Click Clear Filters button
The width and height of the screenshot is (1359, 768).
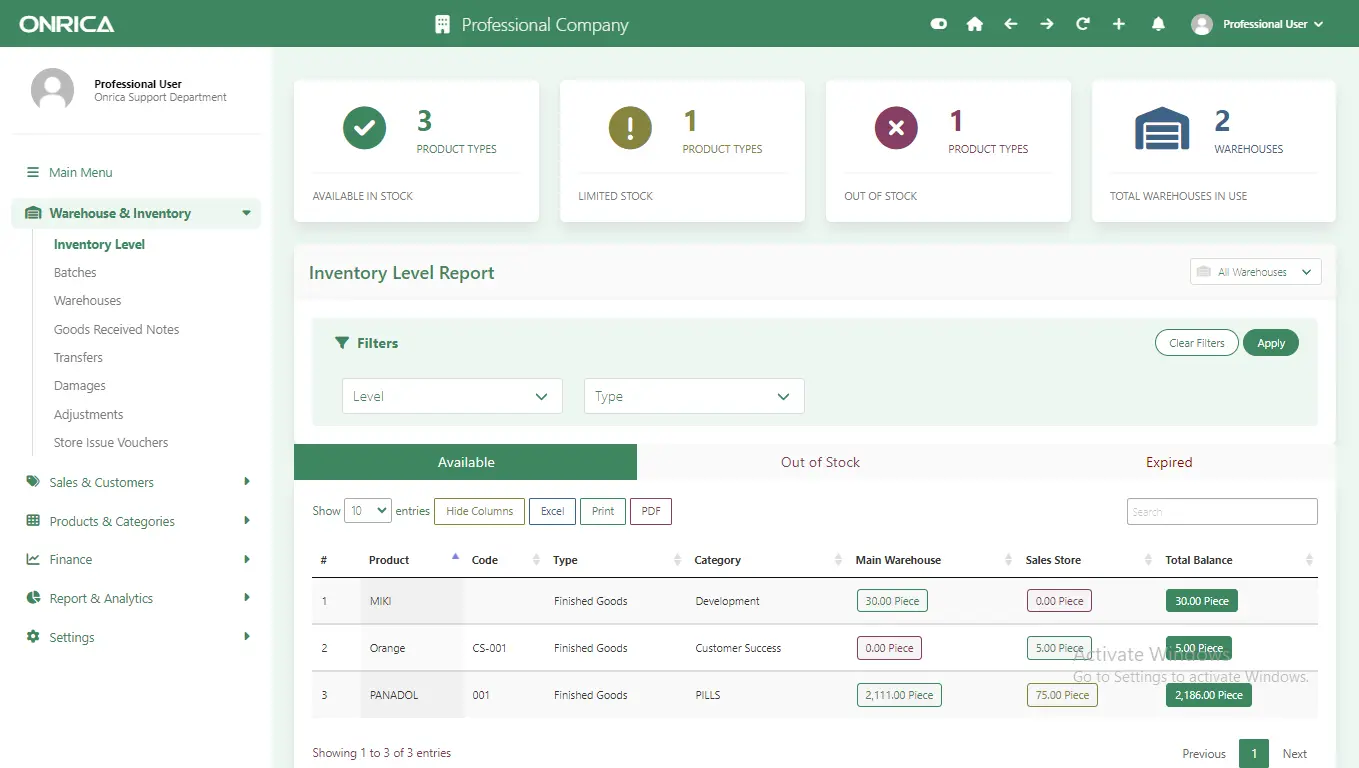click(x=1196, y=343)
